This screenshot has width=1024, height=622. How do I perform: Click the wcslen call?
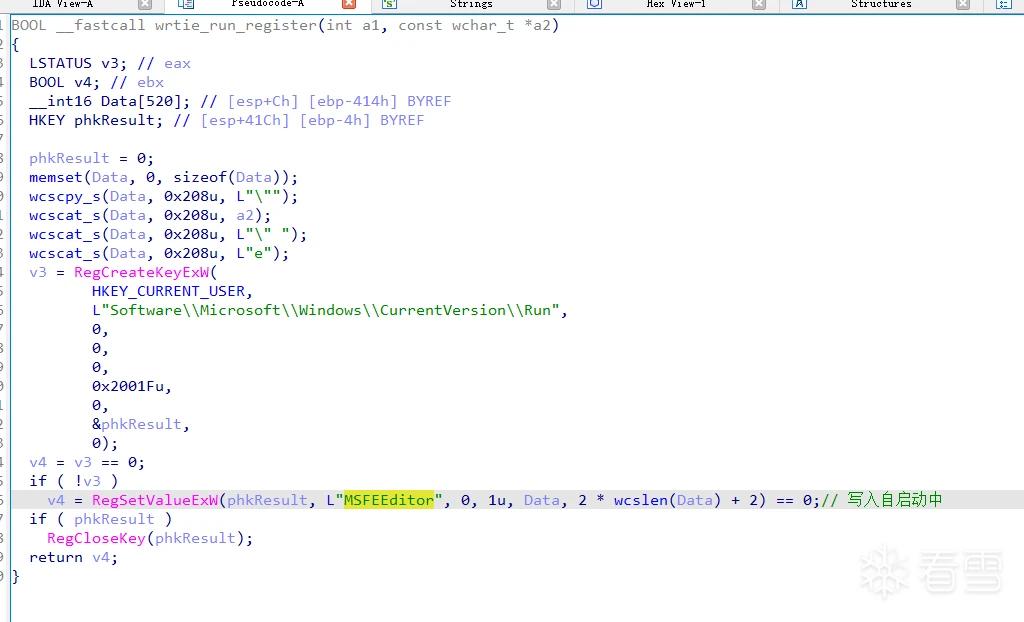point(641,500)
